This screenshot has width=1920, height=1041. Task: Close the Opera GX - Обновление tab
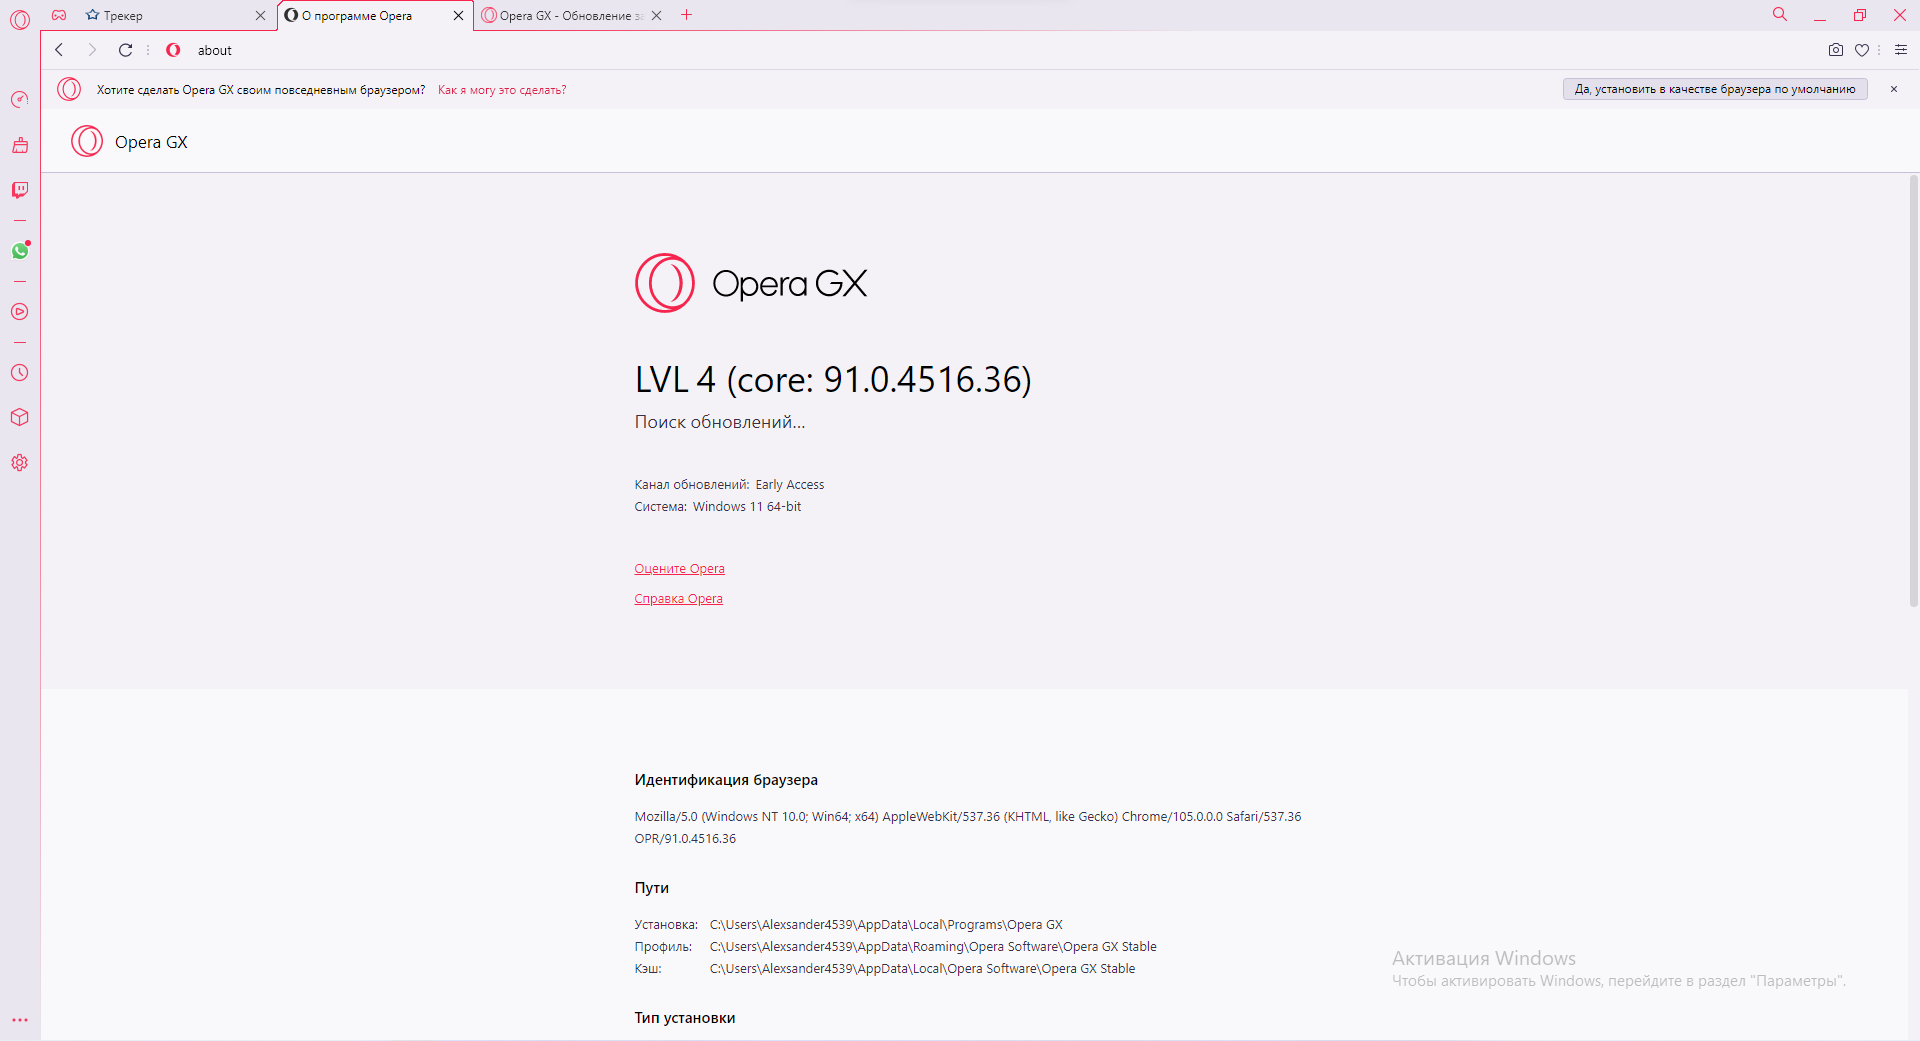(656, 15)
